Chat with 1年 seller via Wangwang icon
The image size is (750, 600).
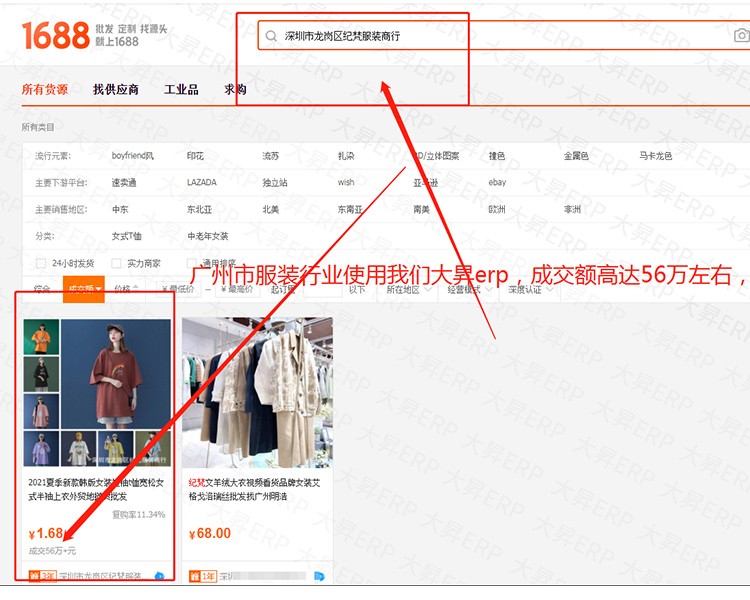coord(320,576)
